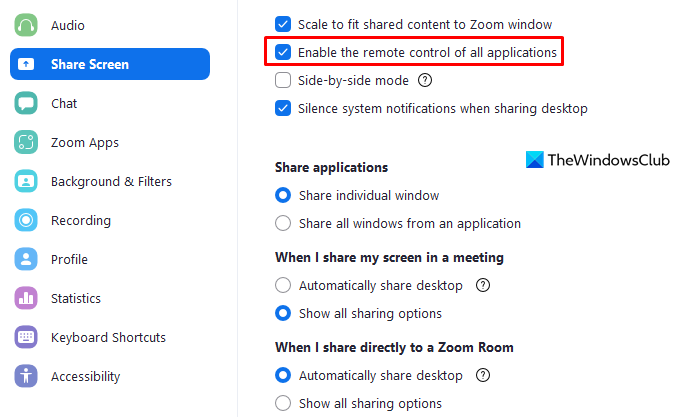Screen dimensions: 700x417
Task: Click the Chat bubble icon
Action: (x=27, y=103)
